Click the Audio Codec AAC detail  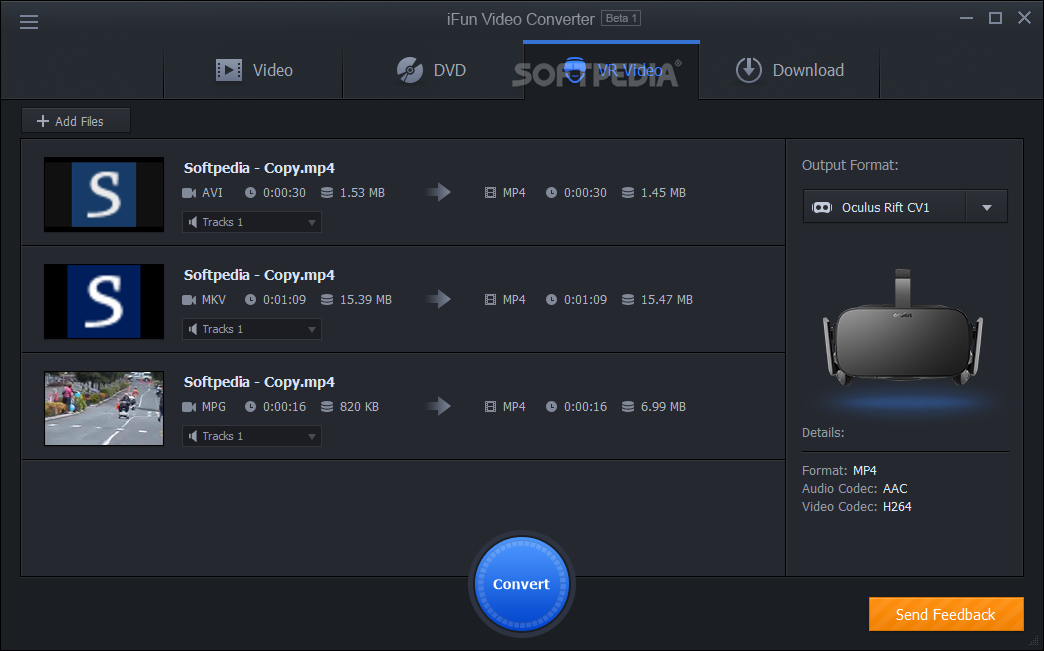[x=854, y=489]
